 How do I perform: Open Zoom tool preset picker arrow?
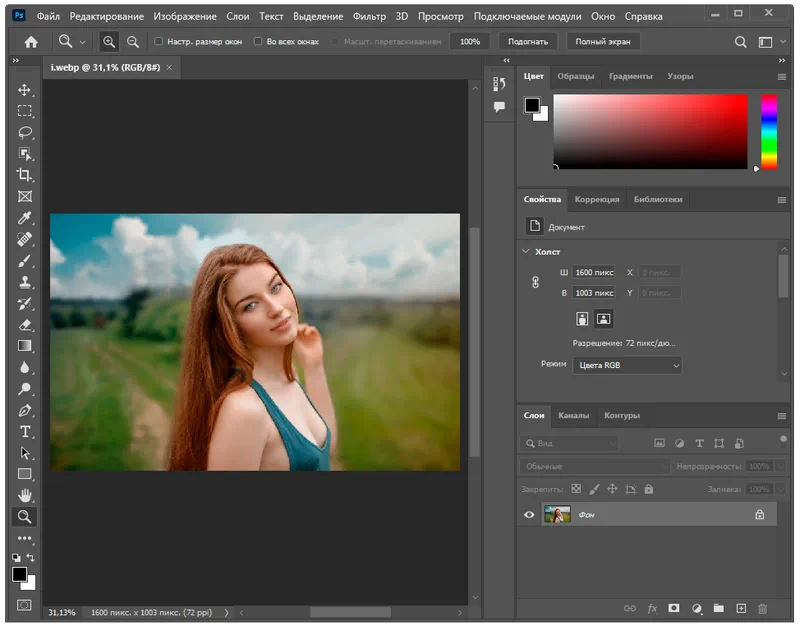click(82, 42)
